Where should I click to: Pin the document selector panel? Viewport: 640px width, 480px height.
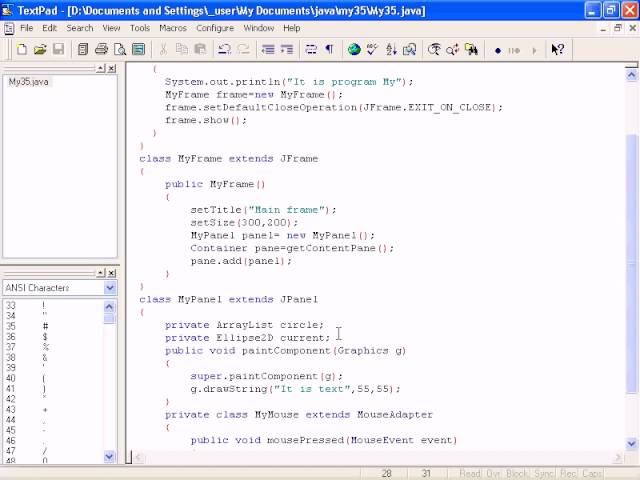(101, 69)
